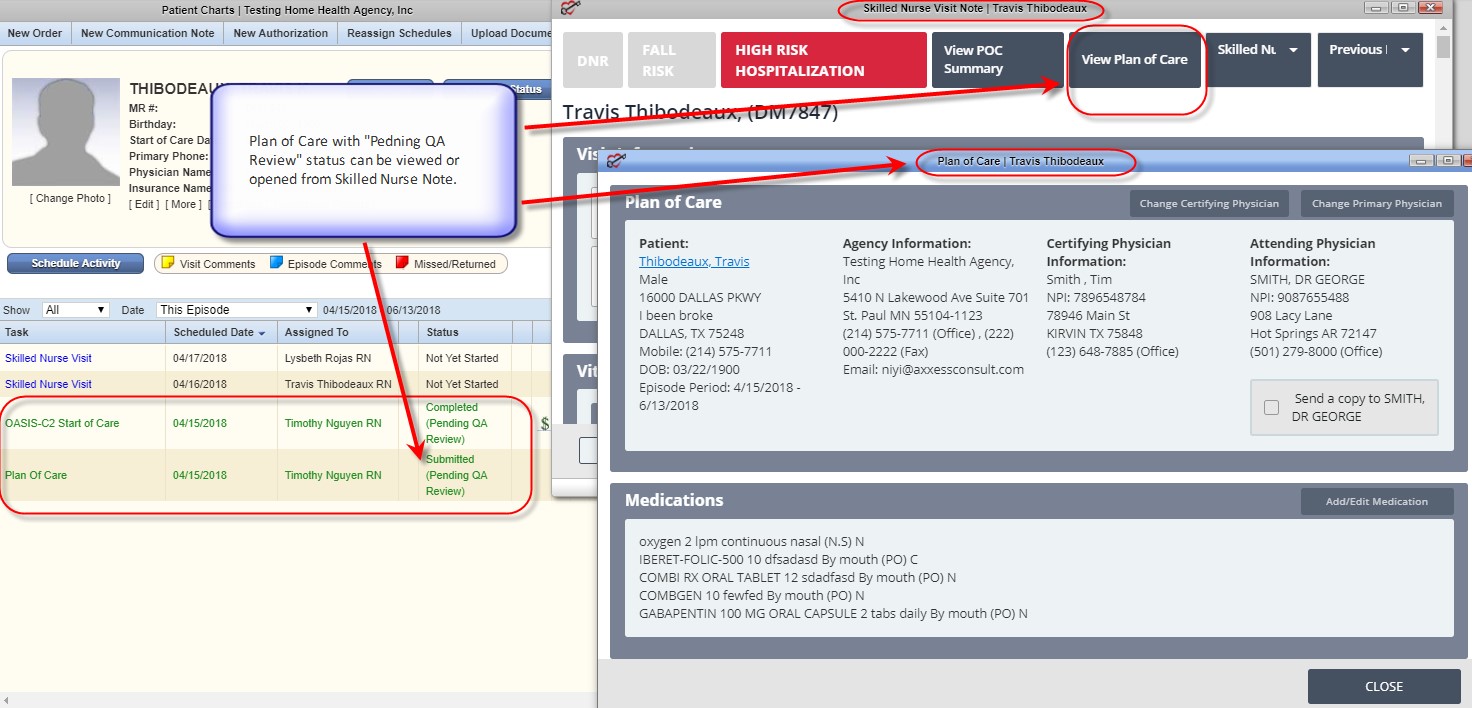The height and width of the screenshot is (708, 1472).
Task: Open the New Communication Note tab
Action: (x=148, y=33)
